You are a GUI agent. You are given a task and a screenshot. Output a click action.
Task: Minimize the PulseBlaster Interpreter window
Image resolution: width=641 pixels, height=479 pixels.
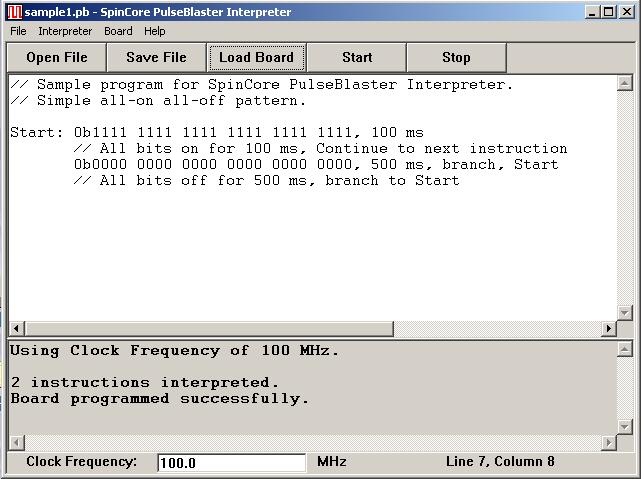tap(592, 12)
